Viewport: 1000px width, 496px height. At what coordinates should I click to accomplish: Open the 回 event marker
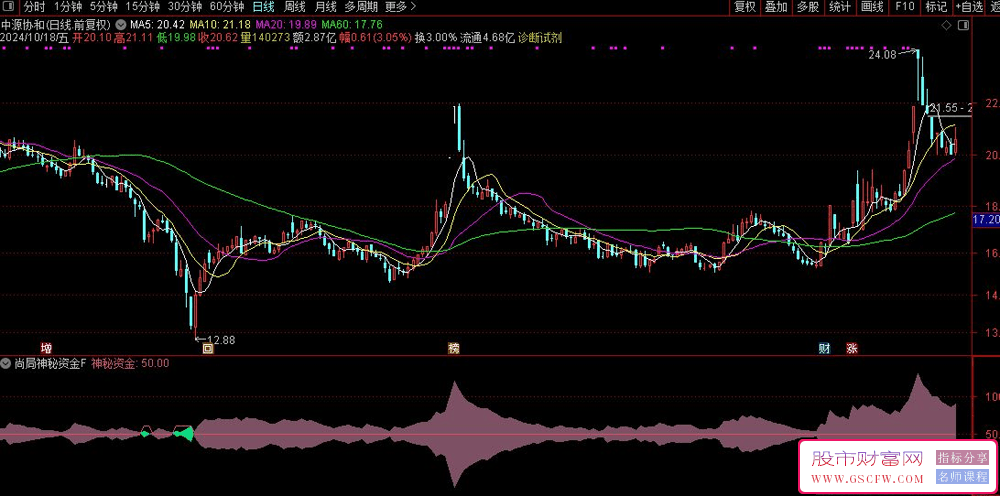[207, 349]
